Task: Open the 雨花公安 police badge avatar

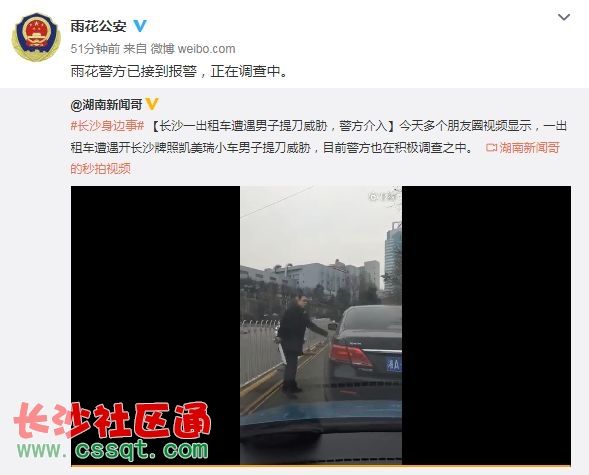Action: (x=36, y=37)
